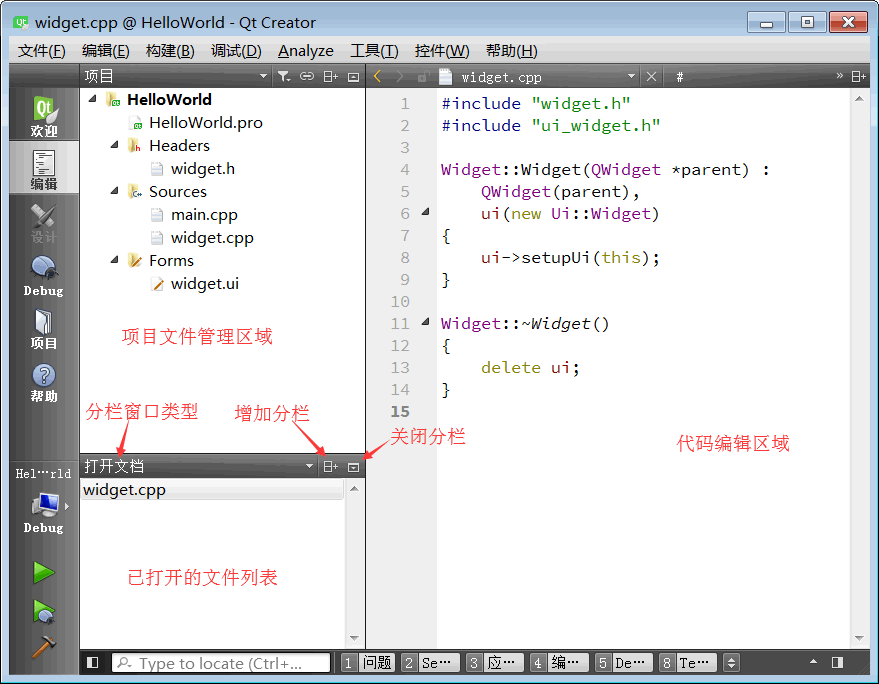The width and height of the screenshot is (879, 684).
Task: Open the 5 Debugger console pane
Action: 624,663
